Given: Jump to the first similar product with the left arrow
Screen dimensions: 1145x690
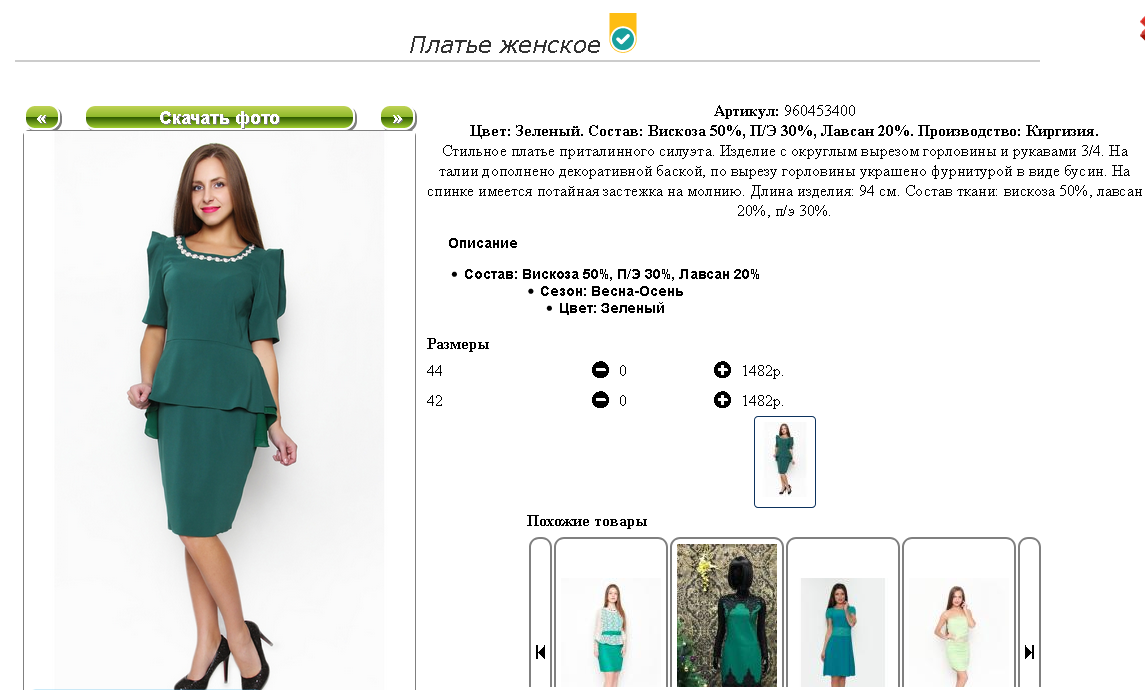Looking at the screenshot, I should click(540, 652).
